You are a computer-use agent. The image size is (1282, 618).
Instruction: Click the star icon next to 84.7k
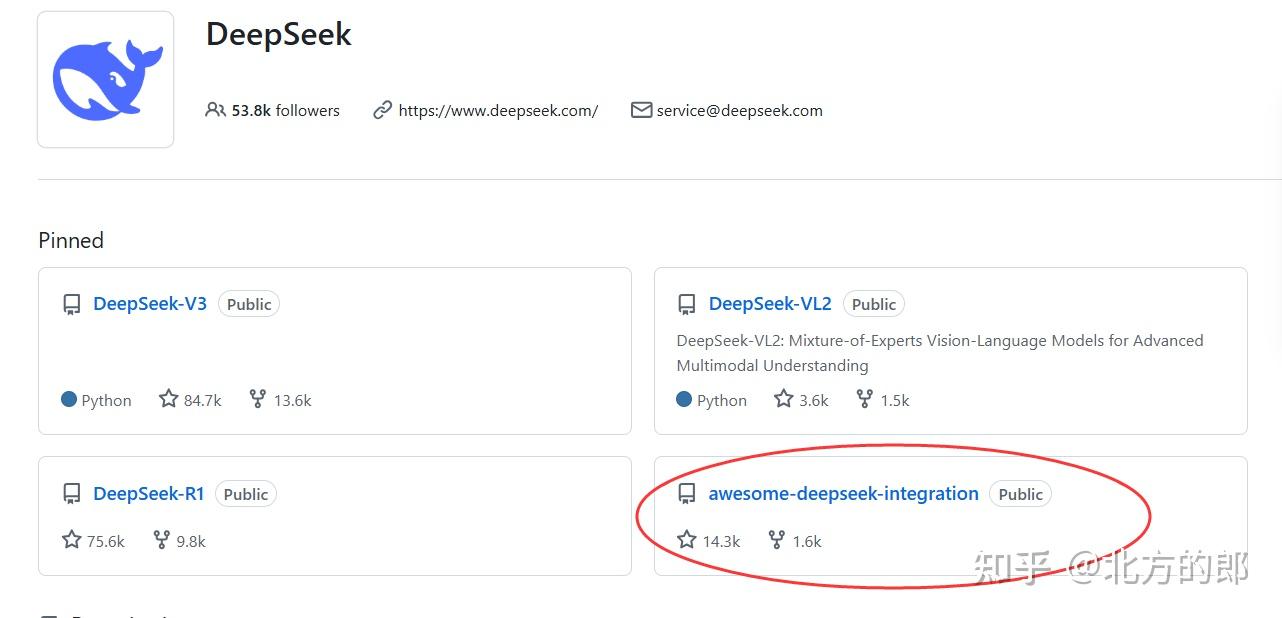coord(167,398)
